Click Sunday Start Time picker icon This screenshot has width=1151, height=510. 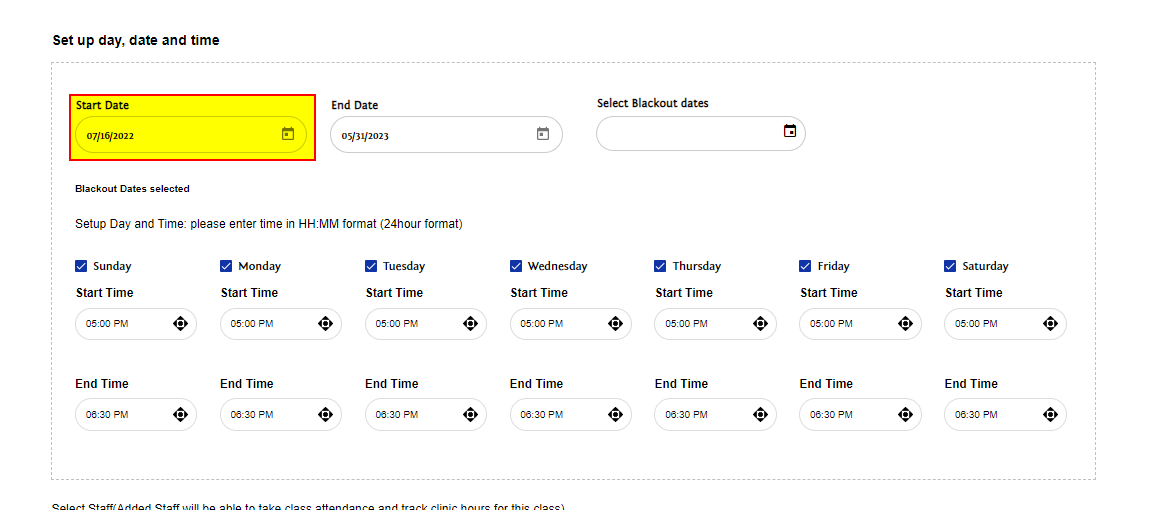181,323
